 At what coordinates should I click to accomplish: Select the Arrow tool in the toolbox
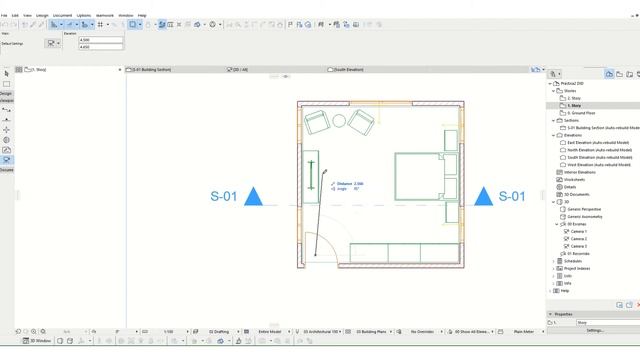pyautogui.click(x=7, y=74)
